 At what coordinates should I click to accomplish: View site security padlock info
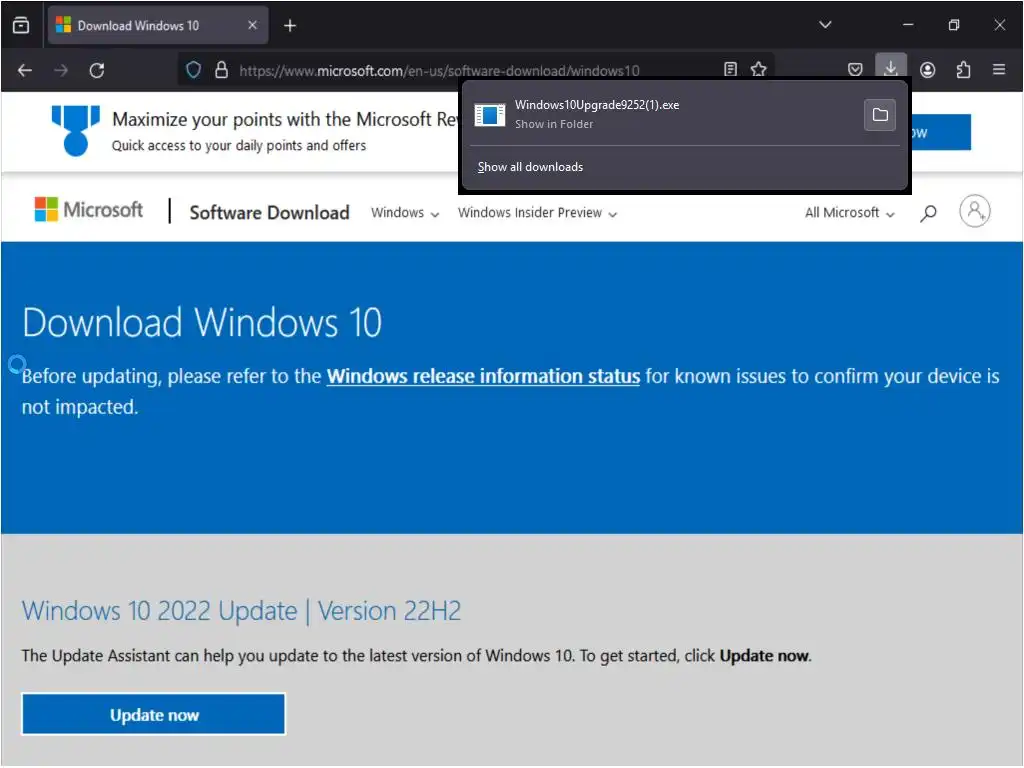[x=221, y=70]
